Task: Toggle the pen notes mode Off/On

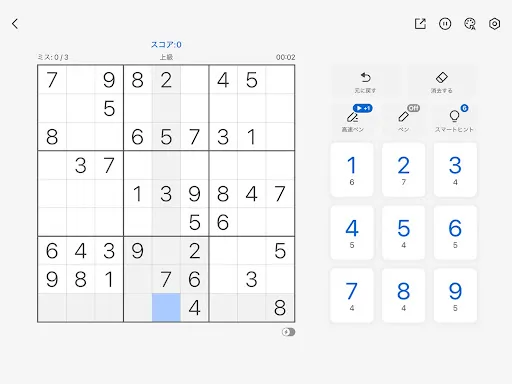Action: (x=403, y=119)
